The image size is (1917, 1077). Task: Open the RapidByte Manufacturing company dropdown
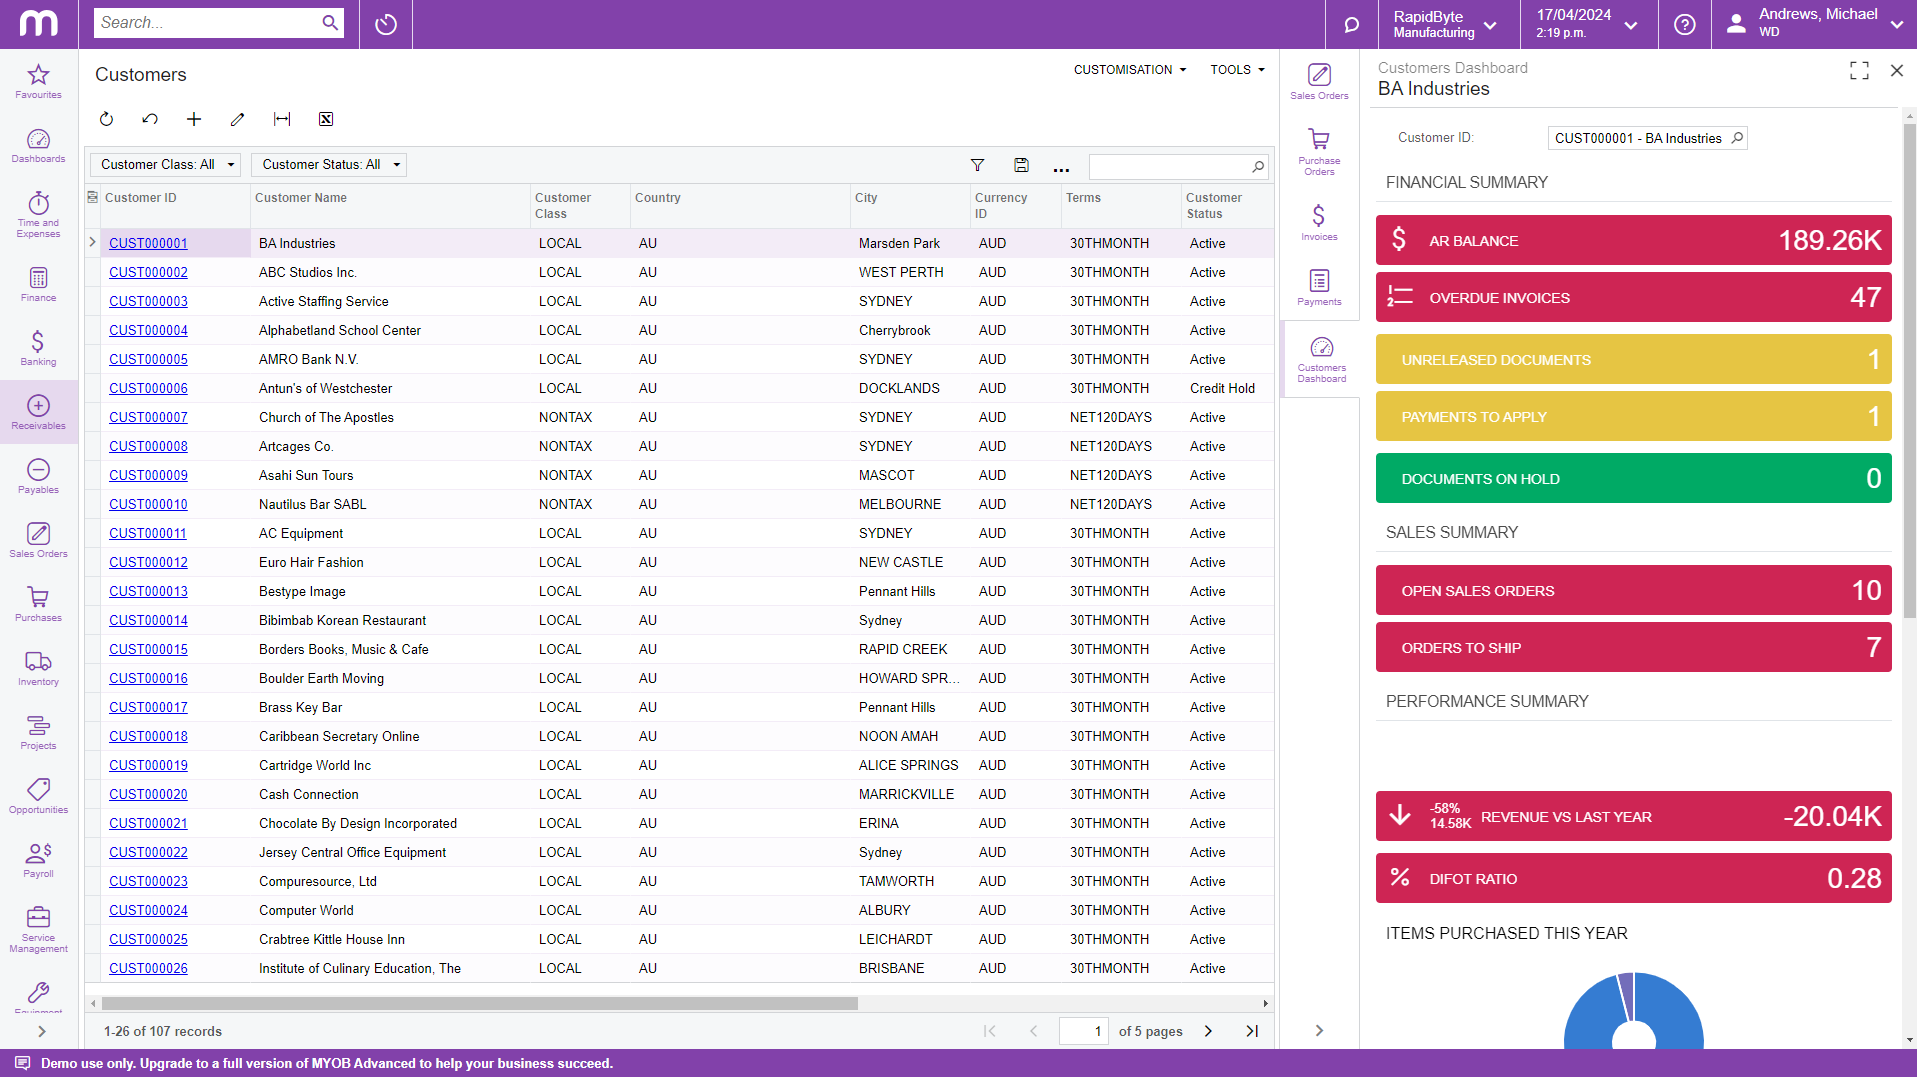(1445, 24)
